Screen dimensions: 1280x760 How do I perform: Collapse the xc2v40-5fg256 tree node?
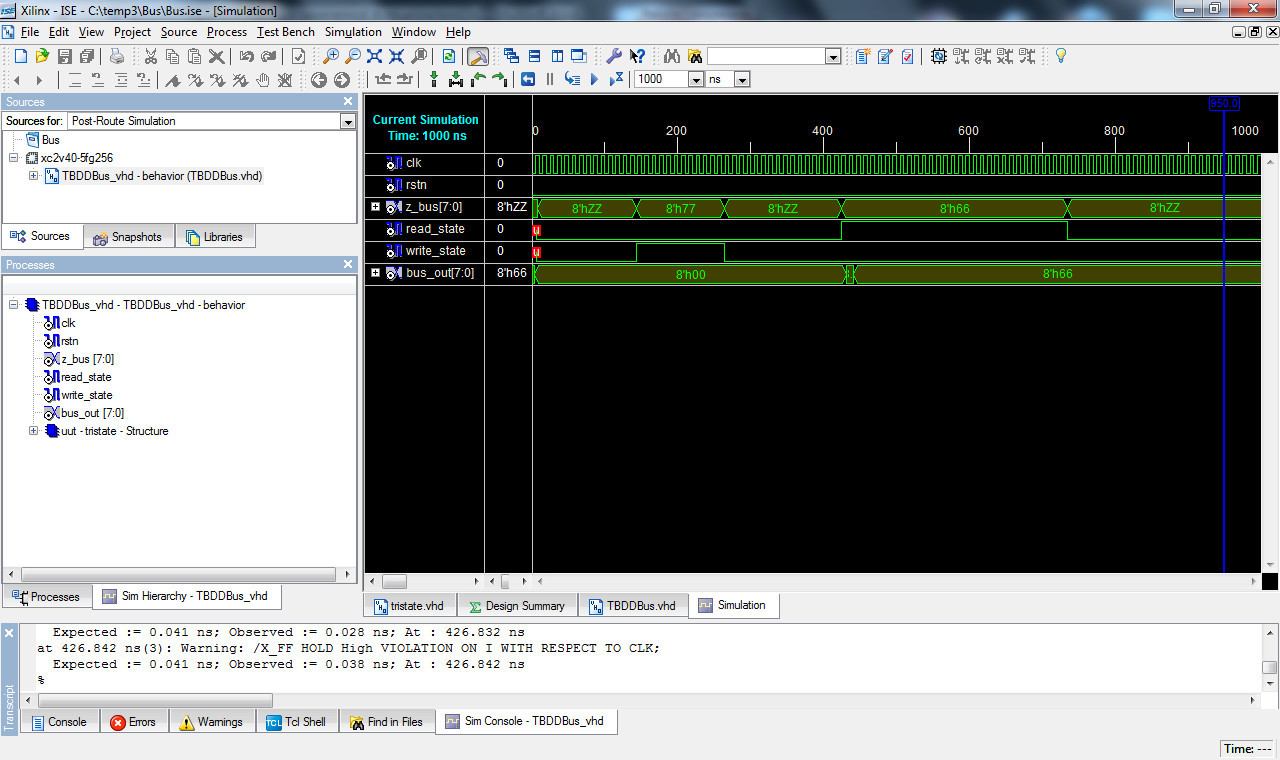point(15,158)
